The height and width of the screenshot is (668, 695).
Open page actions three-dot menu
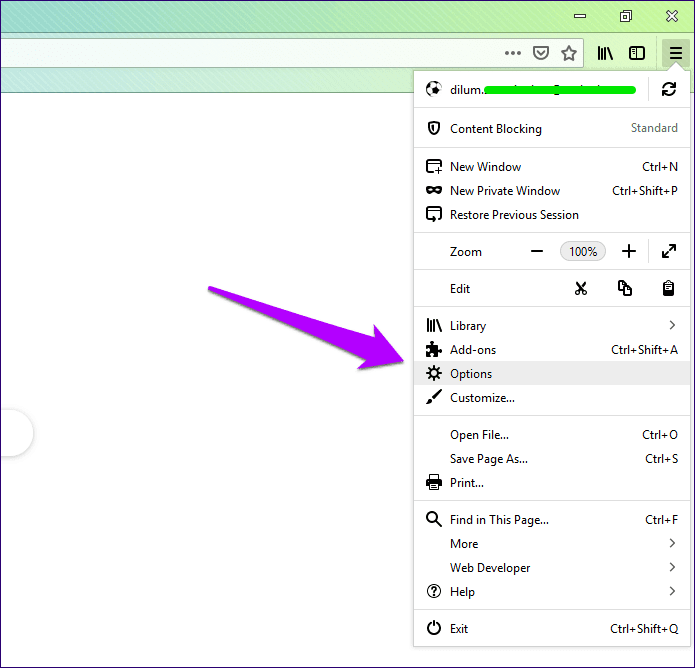point(513,53)
